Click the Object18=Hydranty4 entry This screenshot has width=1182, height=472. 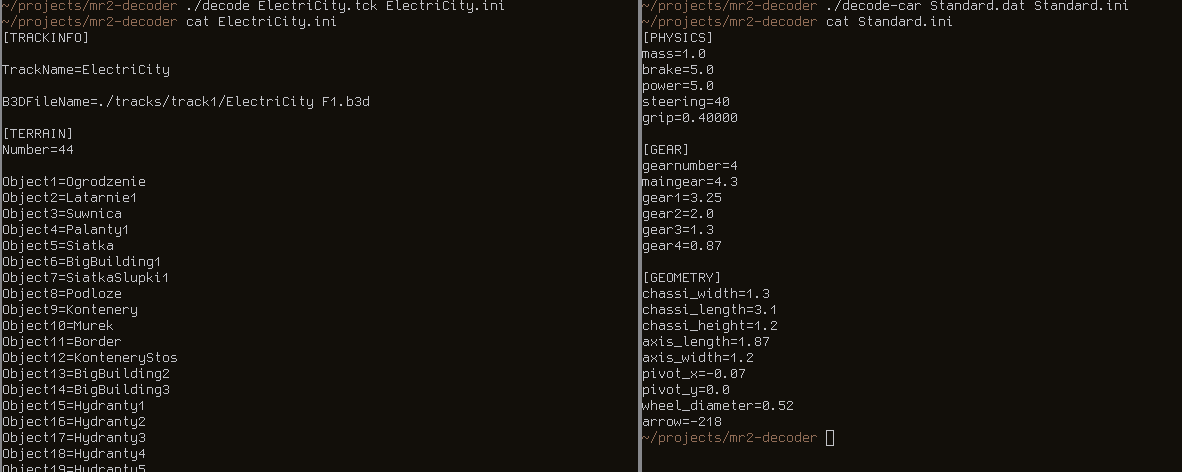(74, 454)
